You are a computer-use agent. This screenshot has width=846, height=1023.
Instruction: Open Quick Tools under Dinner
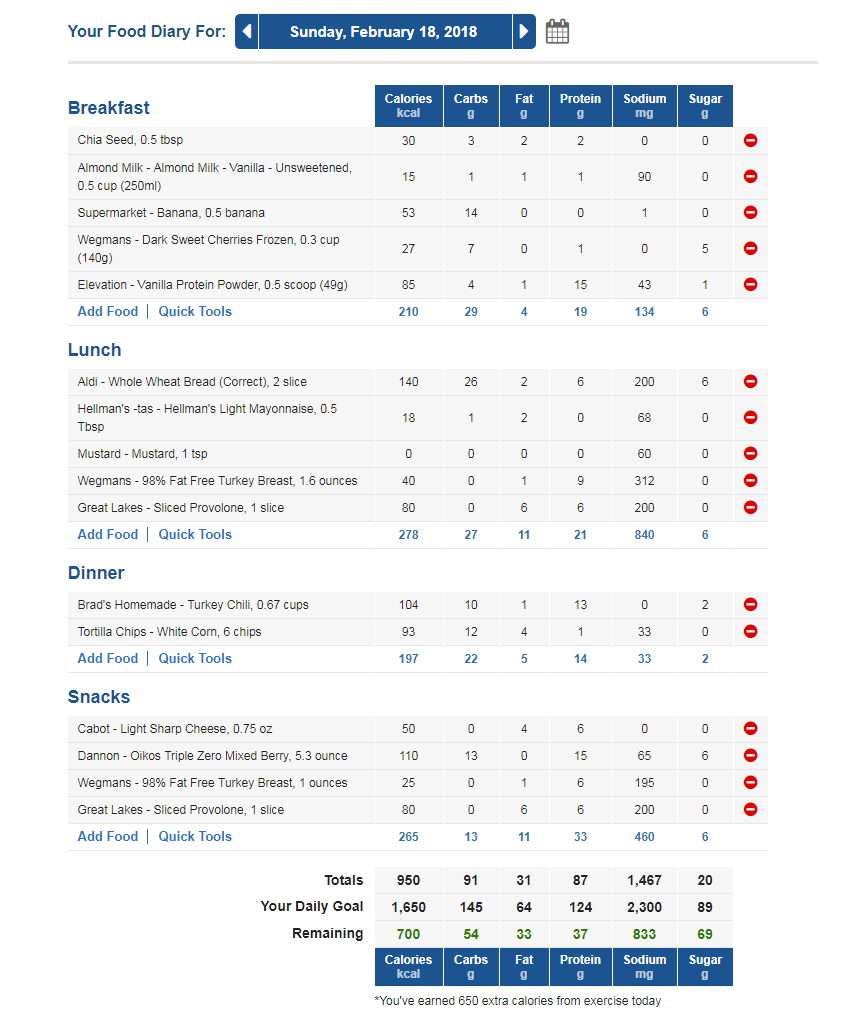[x=195, y=658]
